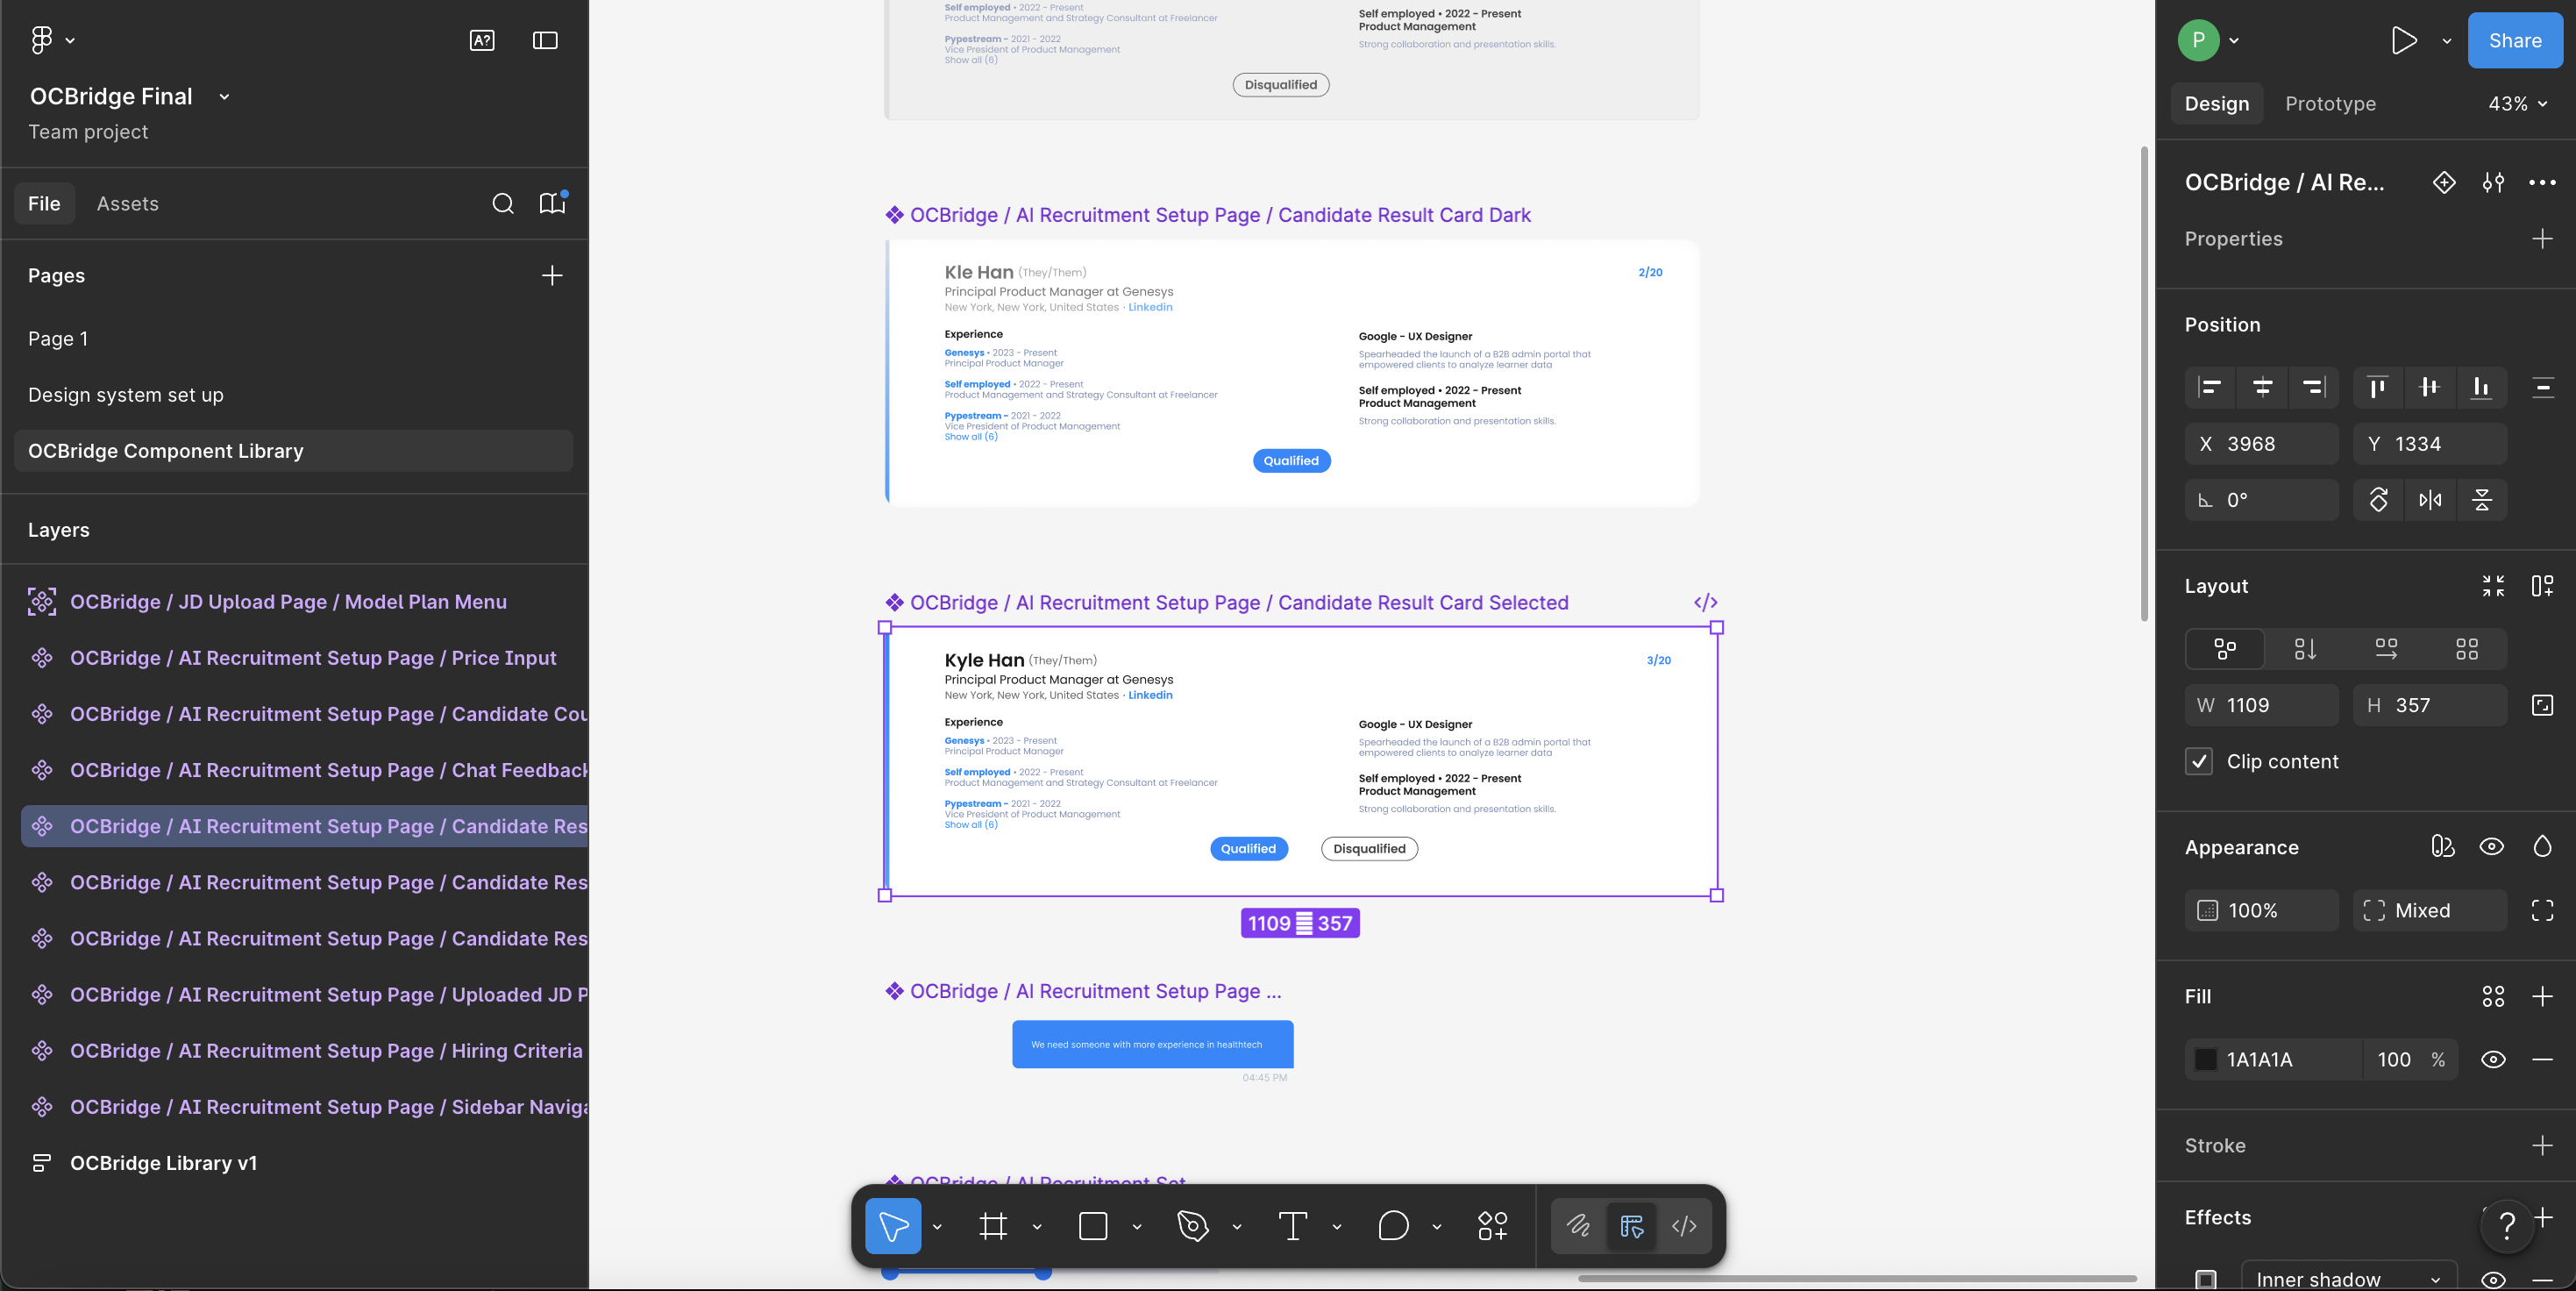Click the 1A1A1A fill color swatch
The width and height of the screenshot is (2576, 1291).
[2205, 1059]
